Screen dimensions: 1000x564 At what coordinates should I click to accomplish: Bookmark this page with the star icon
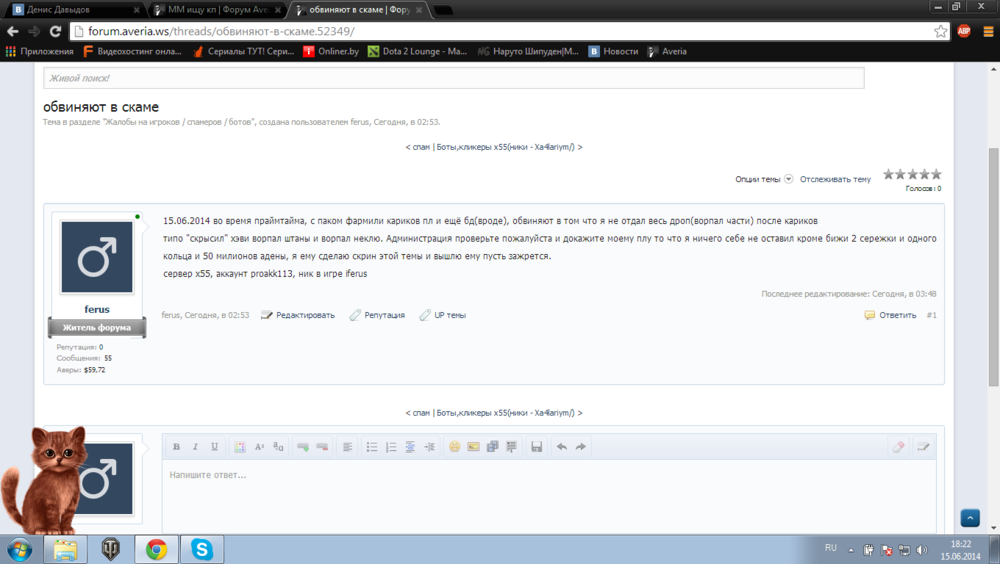(x=940, y=31)
